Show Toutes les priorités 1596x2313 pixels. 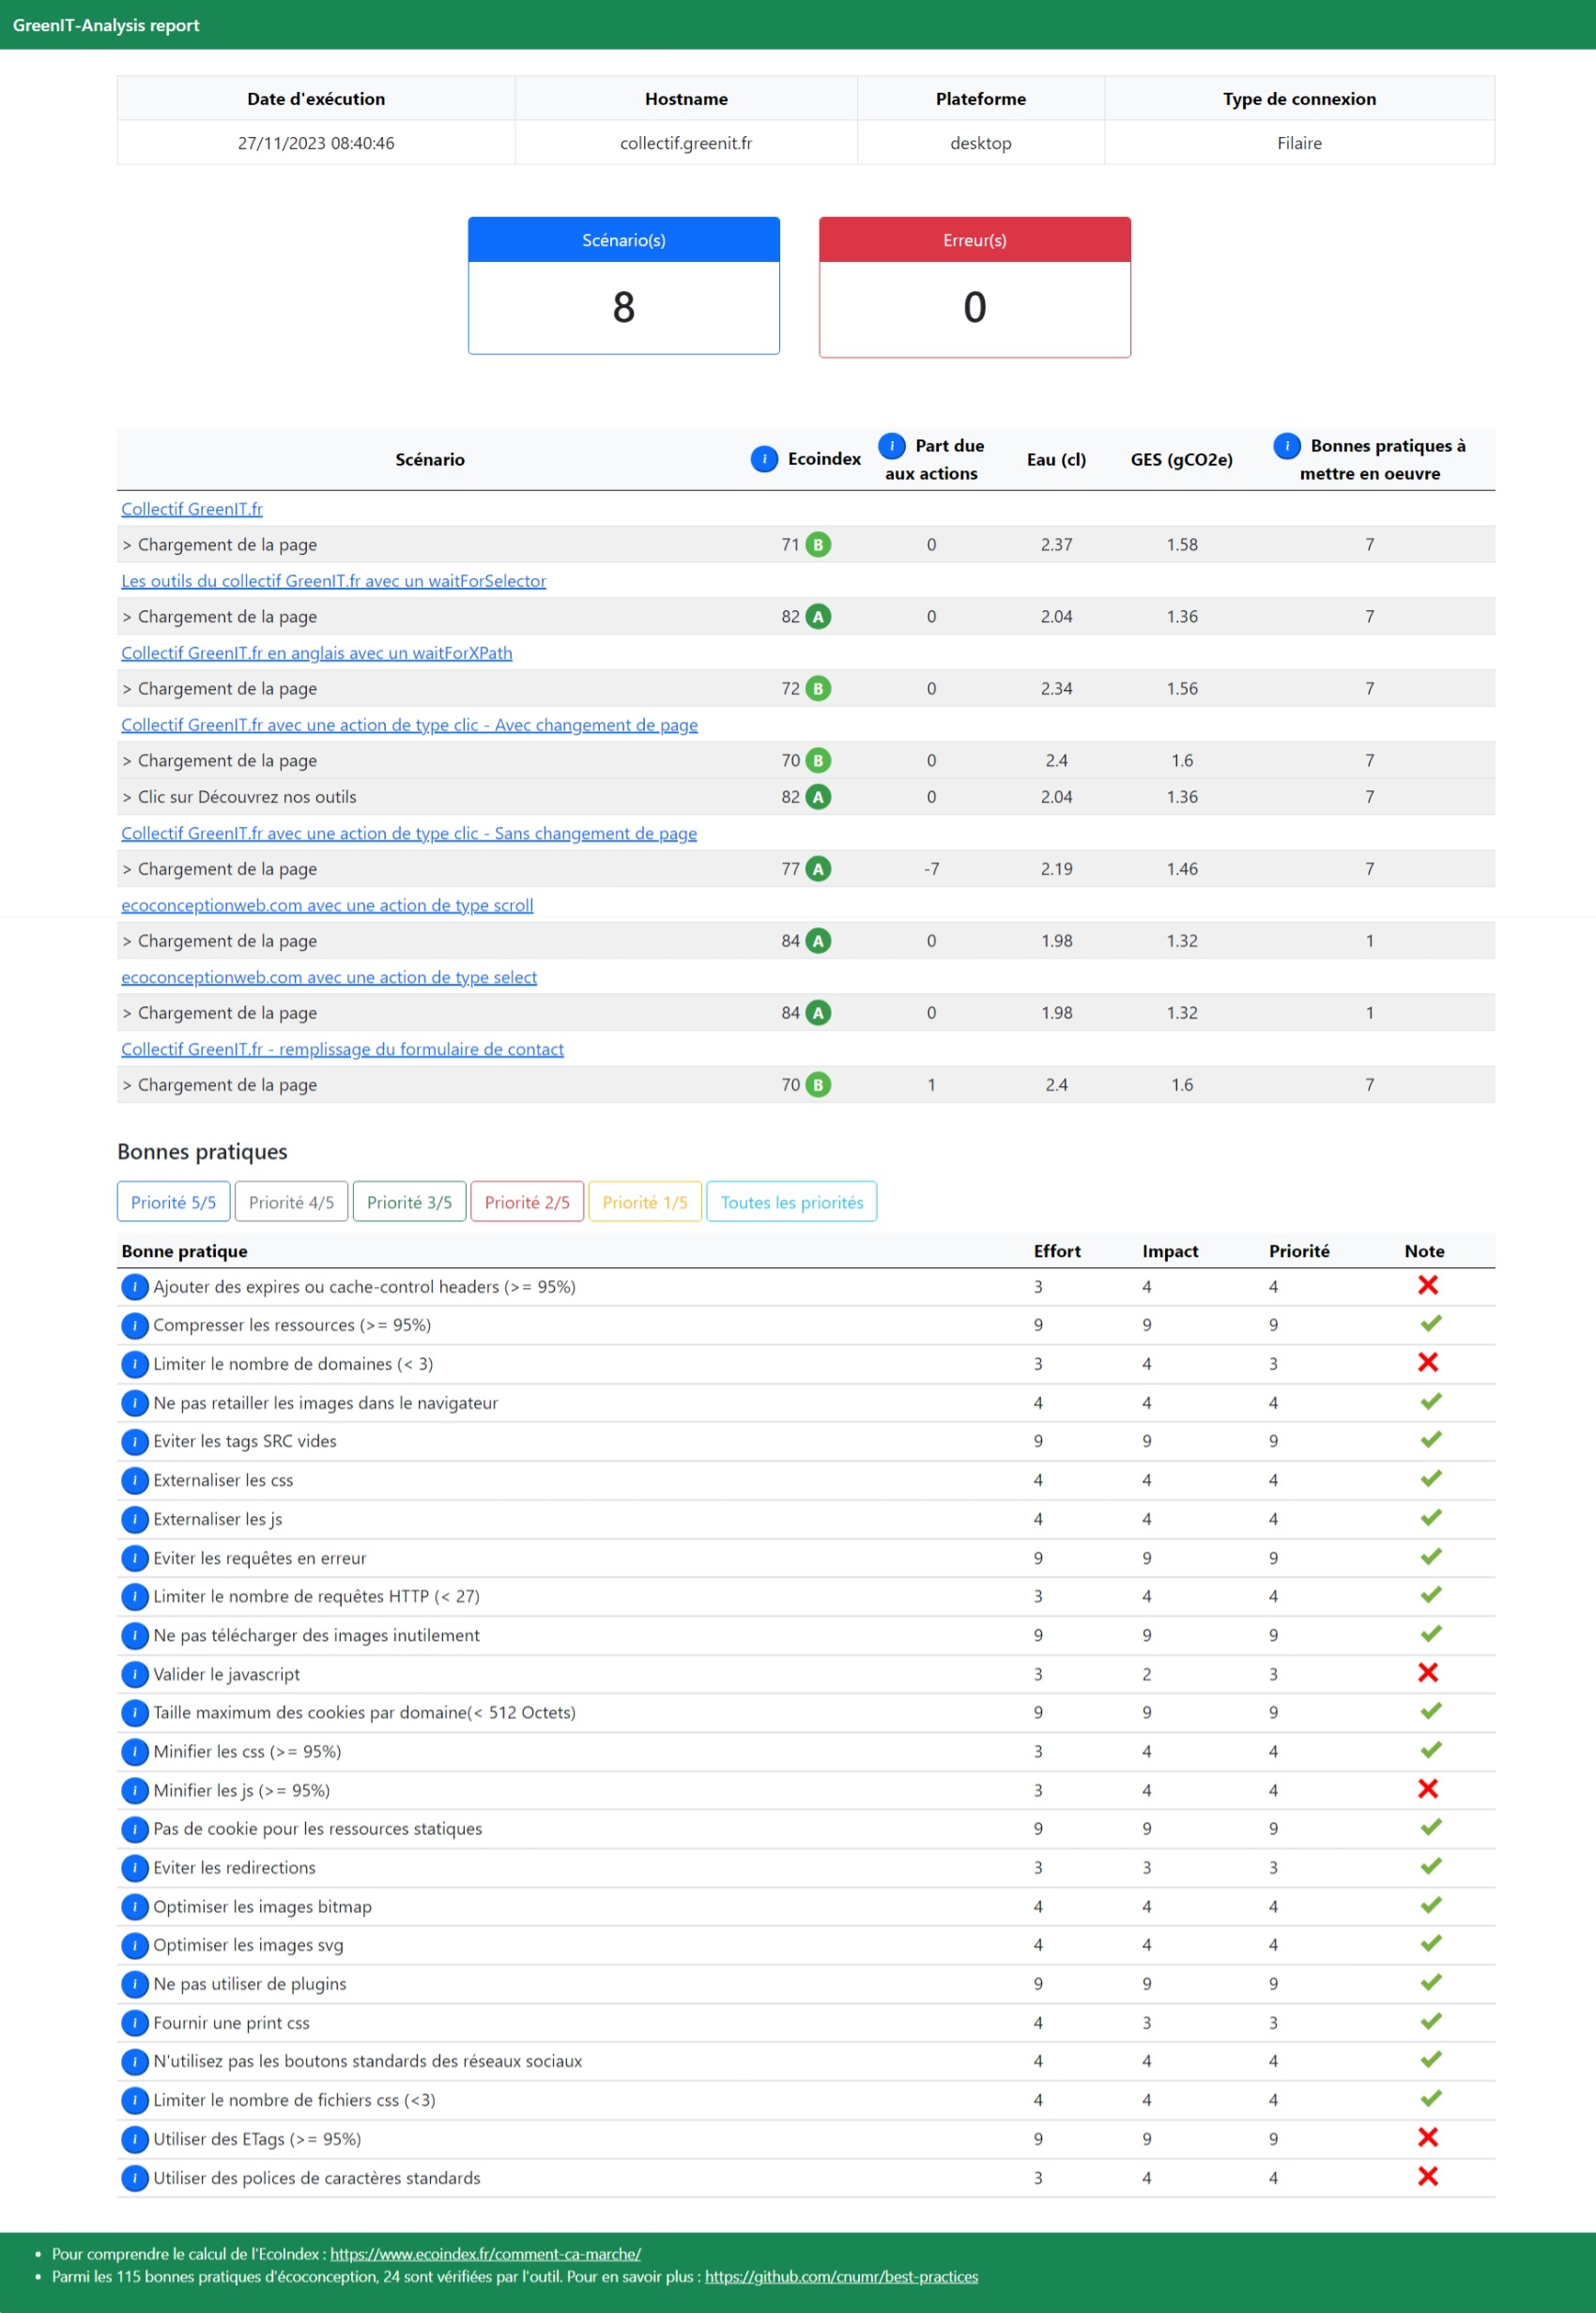792,1202
